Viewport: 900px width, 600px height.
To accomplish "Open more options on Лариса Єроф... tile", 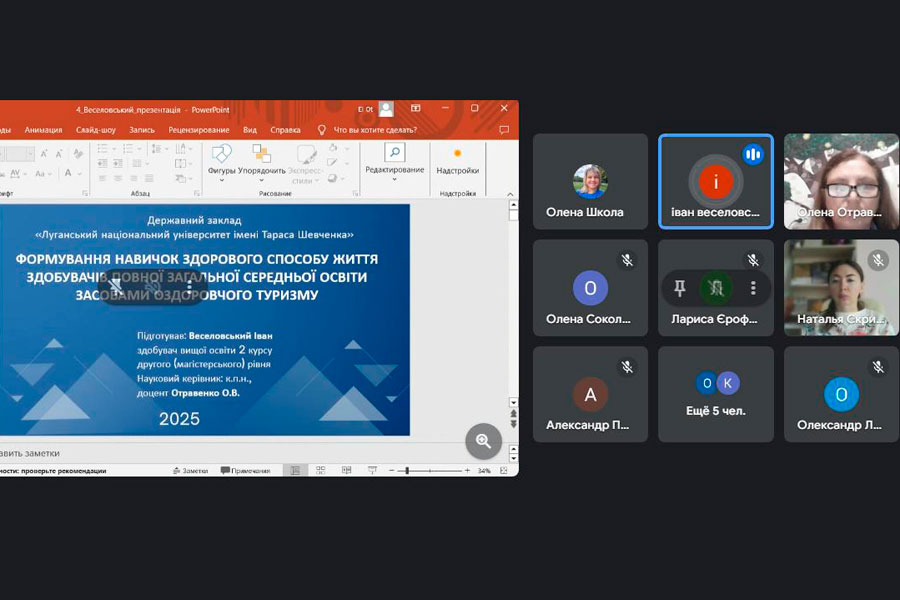I will [753, 288].
